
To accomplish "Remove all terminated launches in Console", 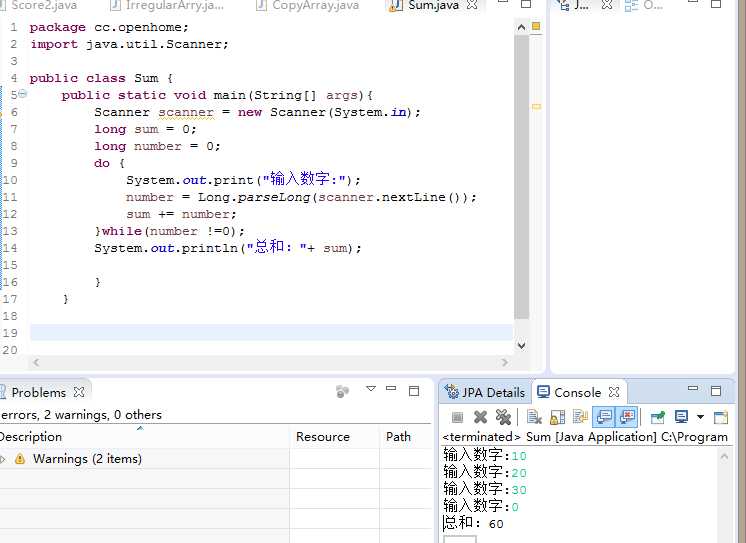I will [503, 417].
